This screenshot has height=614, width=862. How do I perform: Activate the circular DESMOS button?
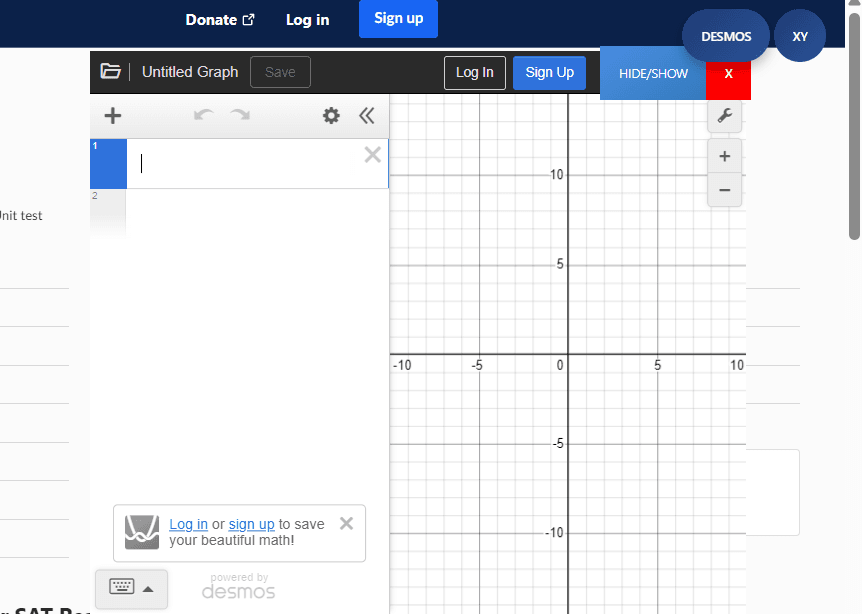click(725, 36)
